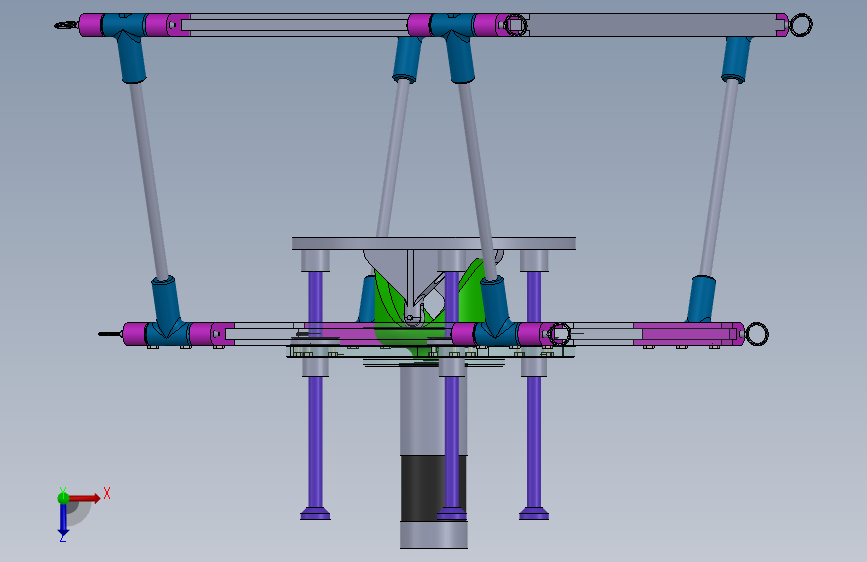The image size is (867, 562).
Task: Select the bottom gray cap of the central cylinder
Action: pos(434,535)
